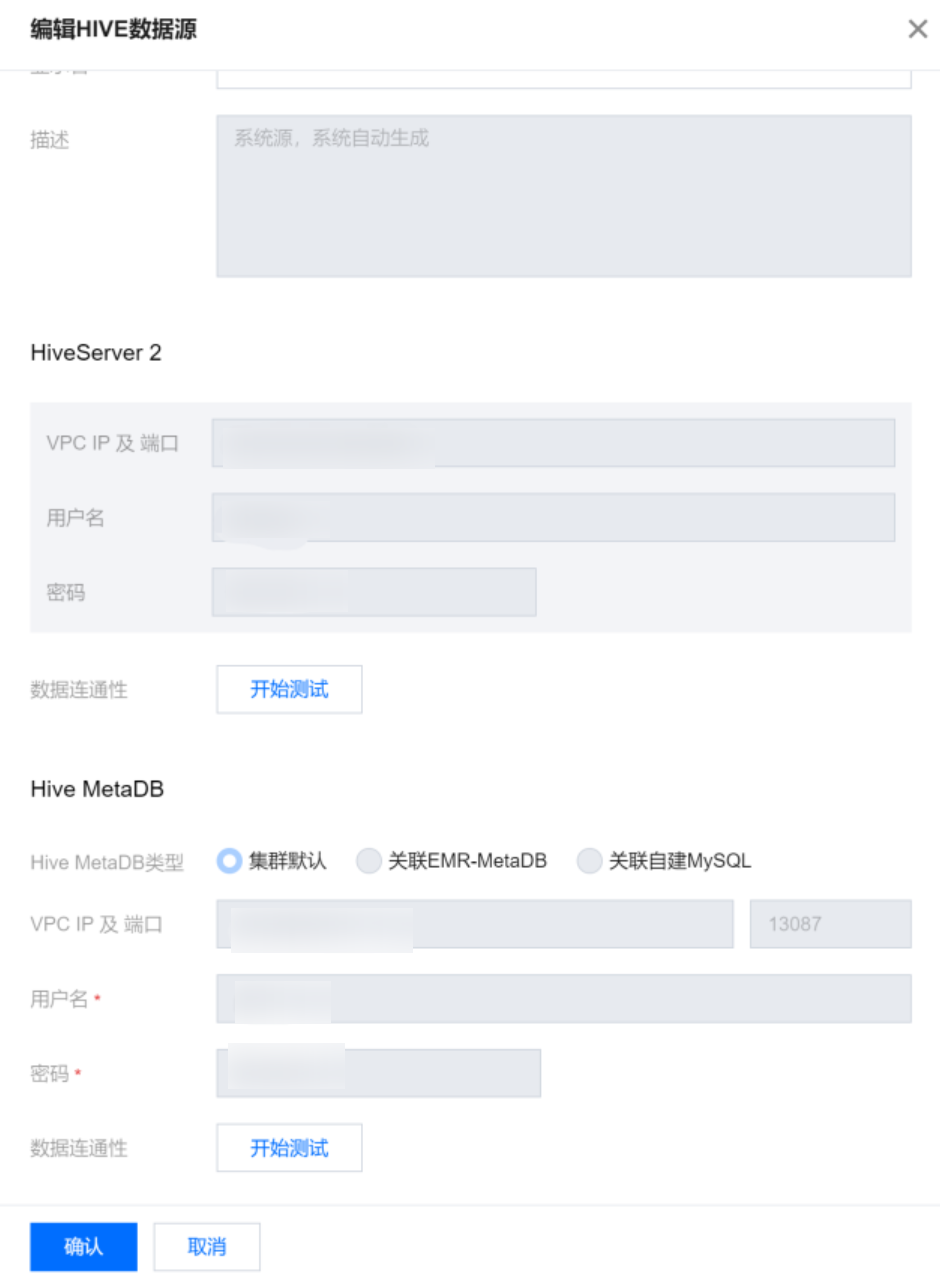The image size is (940, 1277).
Task: Click the 编辑HIVE数据源 dialog title
Action: [x=113, y=30]
